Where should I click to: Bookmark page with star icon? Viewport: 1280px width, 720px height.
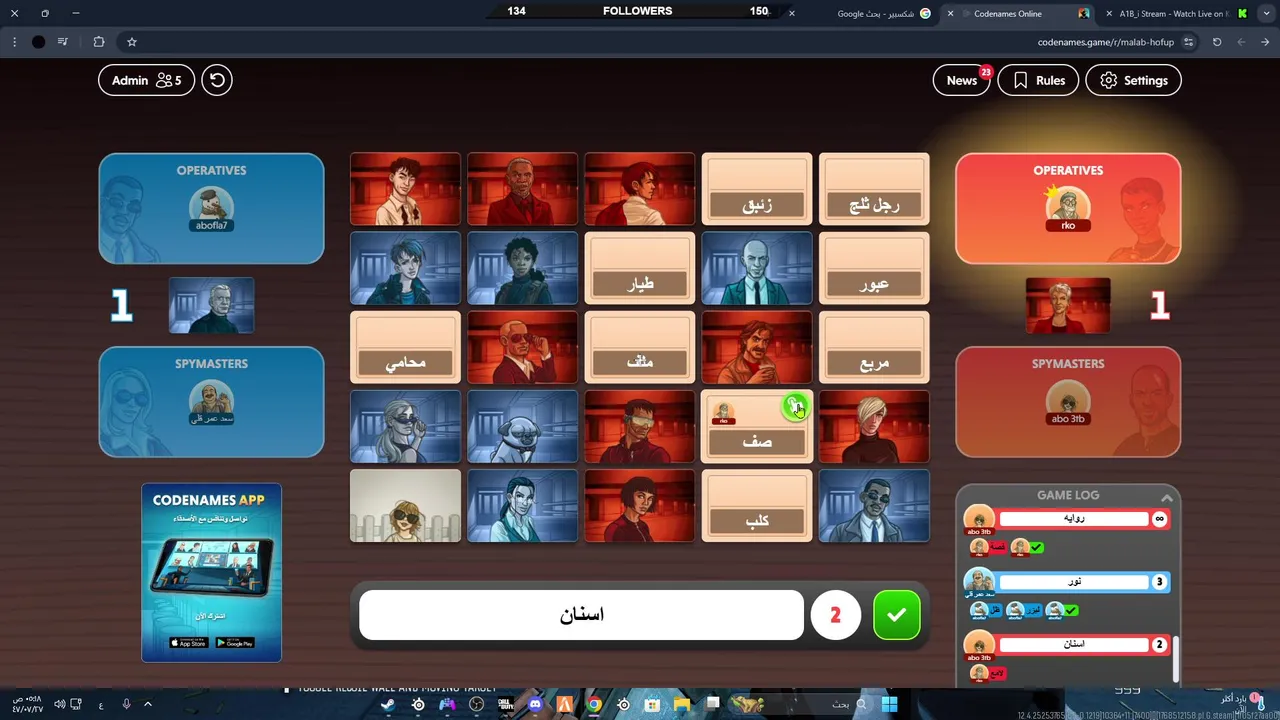tap(131, 42)
